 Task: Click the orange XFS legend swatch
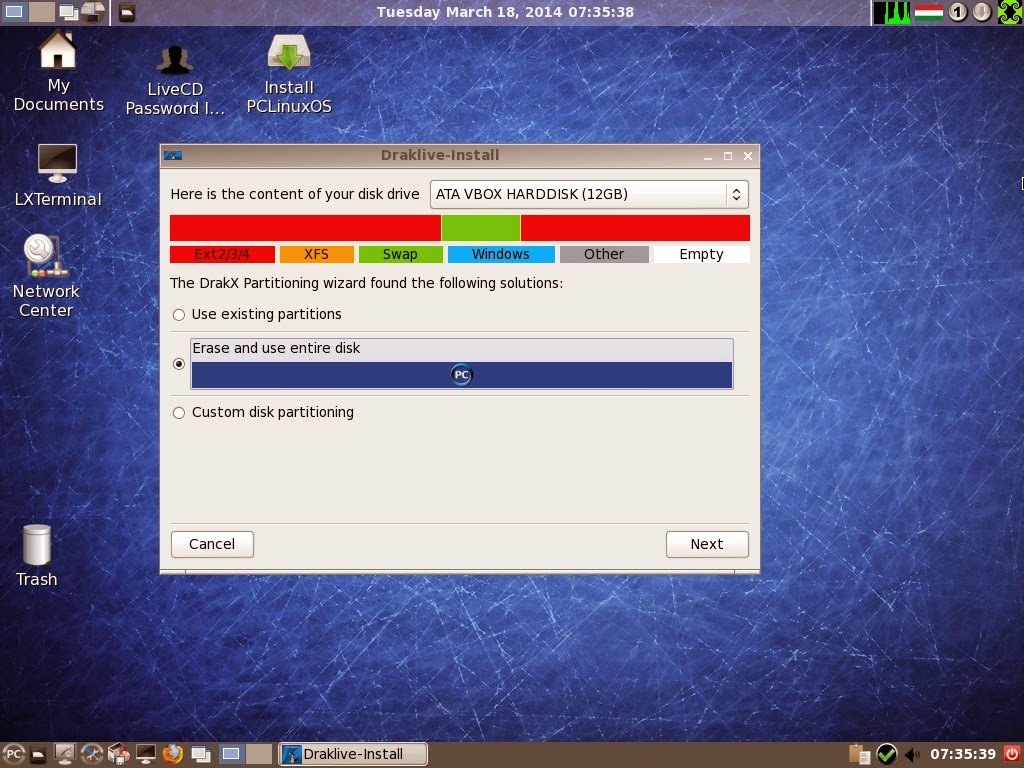pyautogui.click(x=317, y=254)
